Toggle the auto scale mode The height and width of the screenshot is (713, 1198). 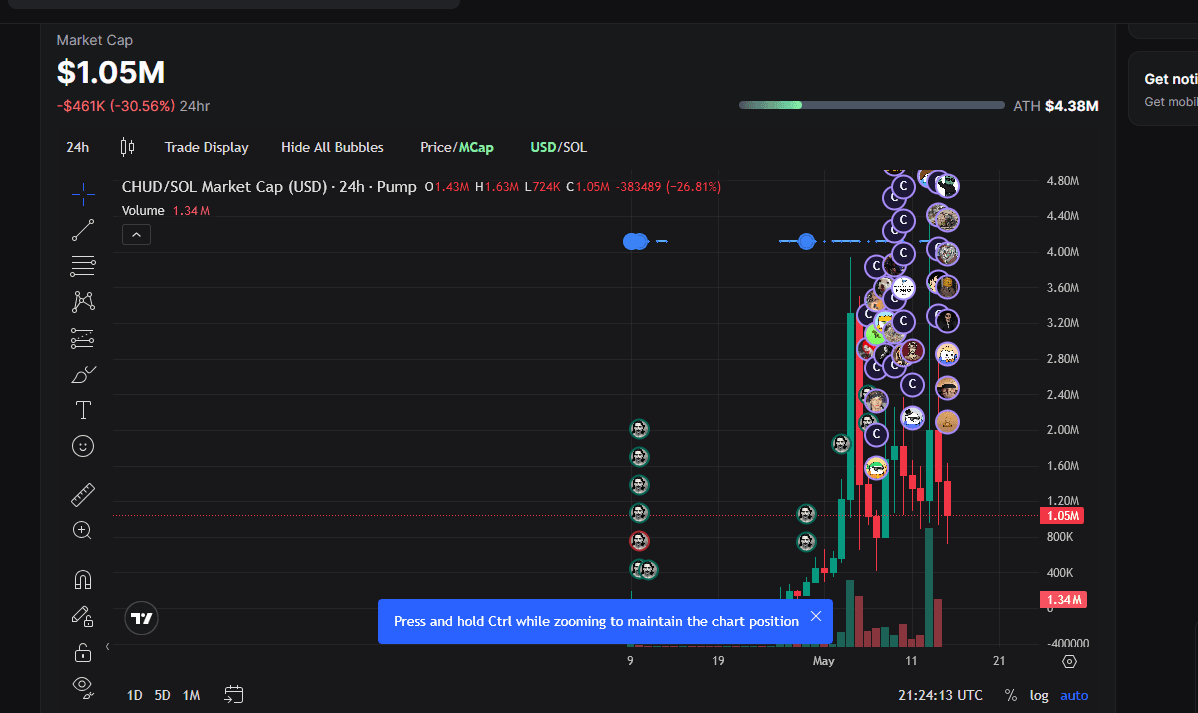point(1074,695)
